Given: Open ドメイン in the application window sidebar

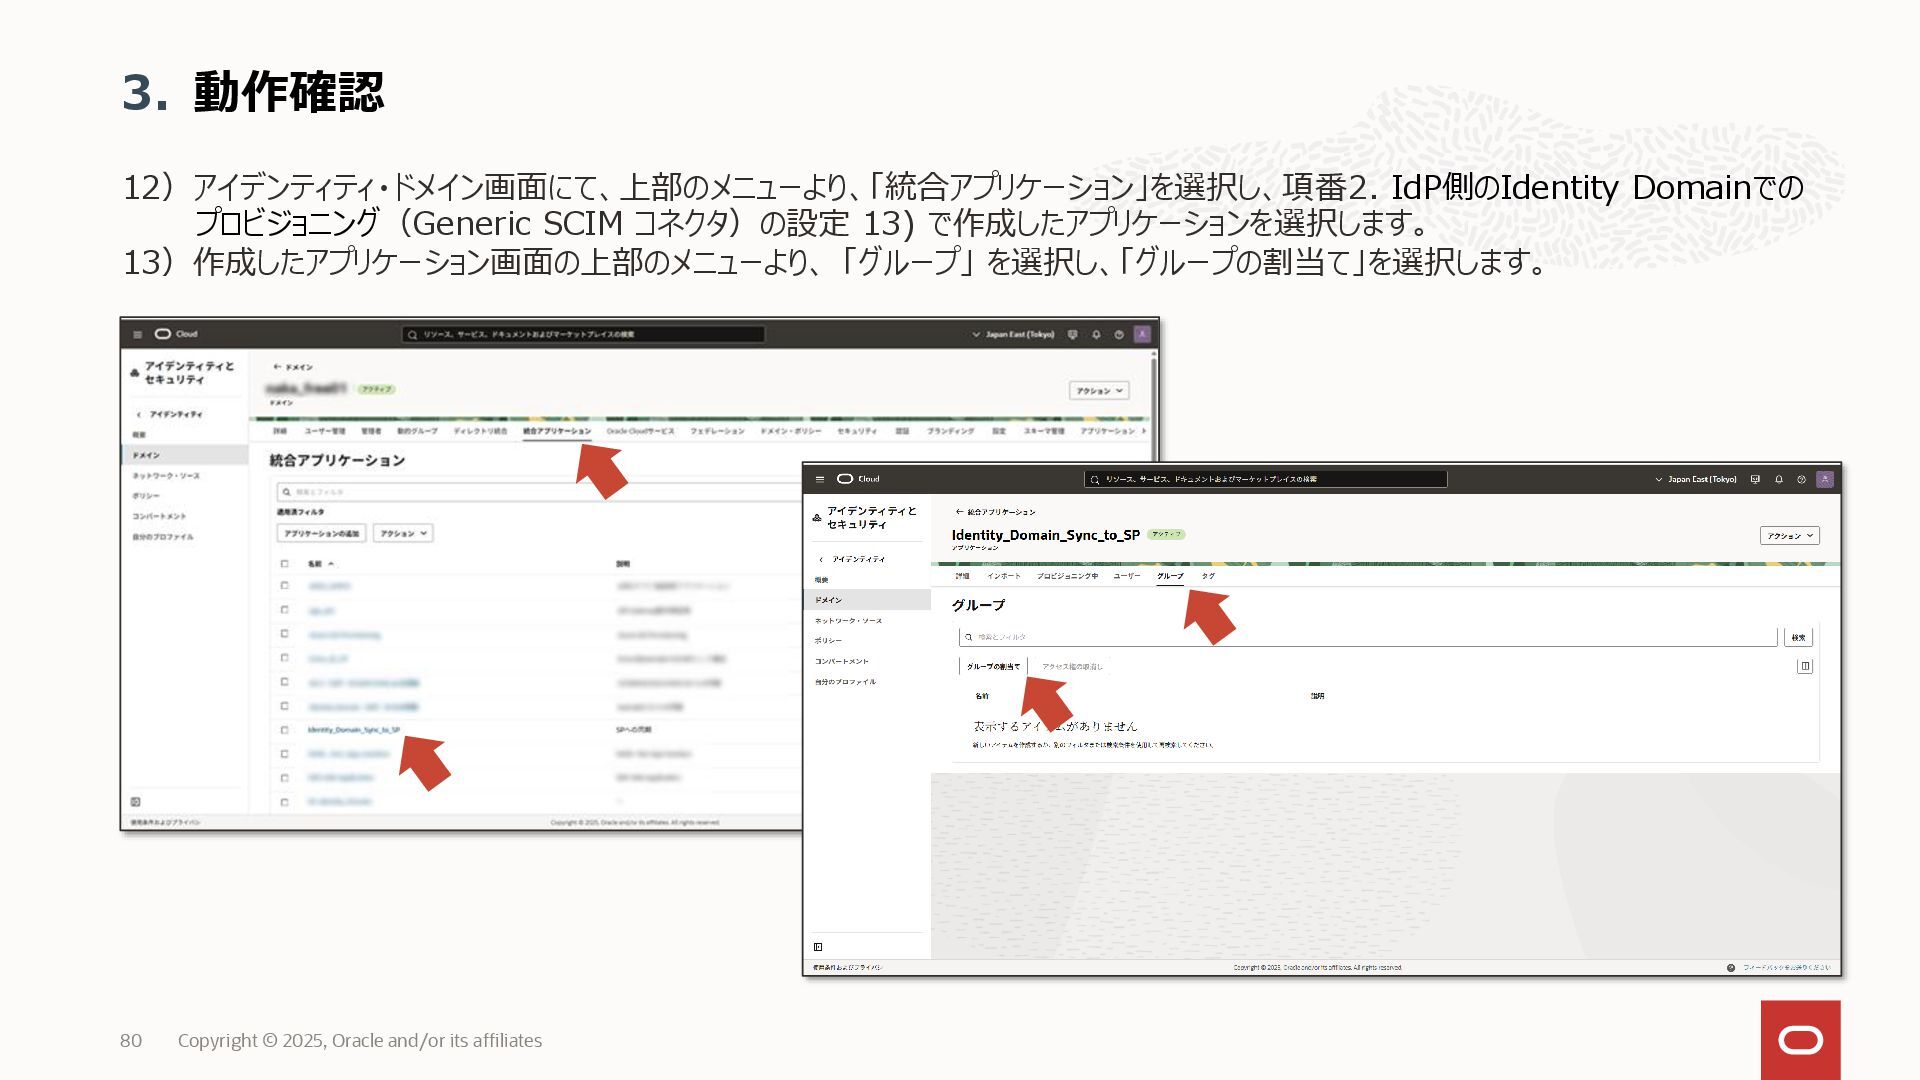Looking at the screenshot, I should 867,600.
